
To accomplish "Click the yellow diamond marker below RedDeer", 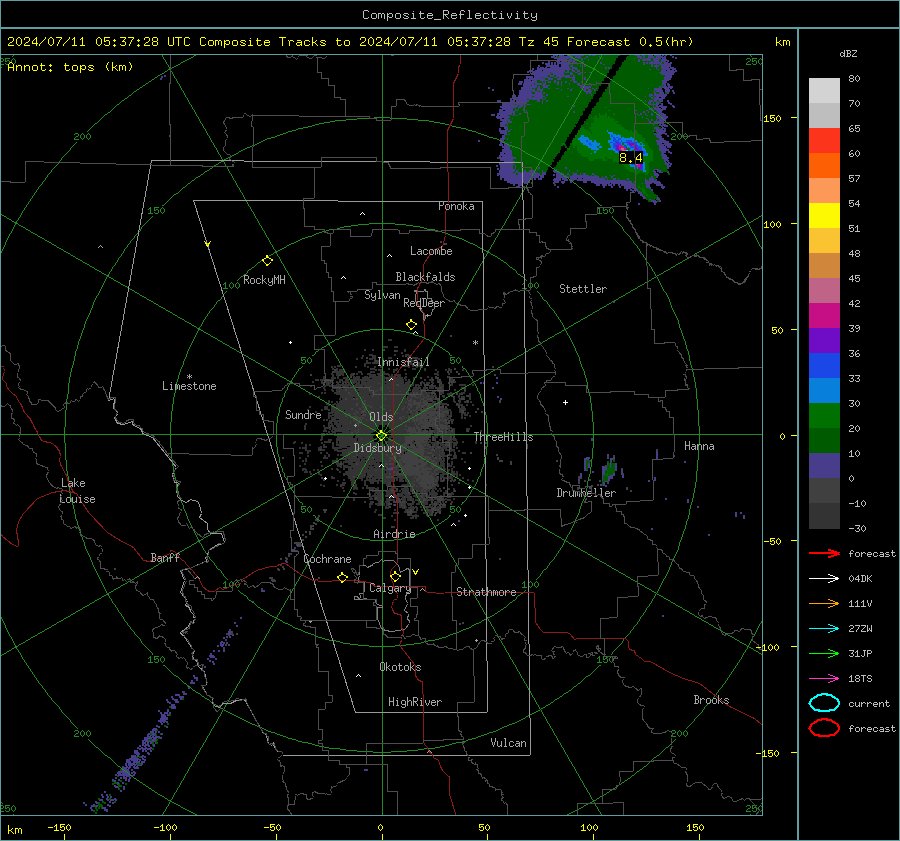I will pos(411,325).
